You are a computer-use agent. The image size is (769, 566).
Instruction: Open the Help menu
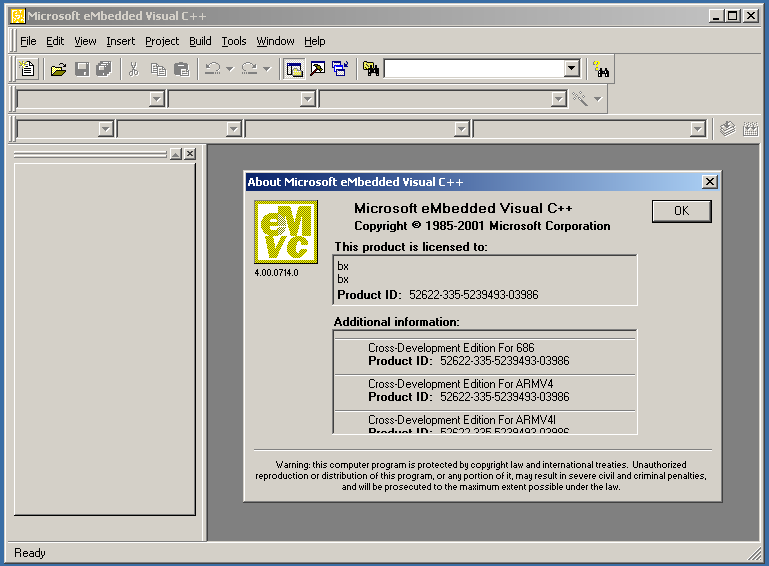[314, 41]
